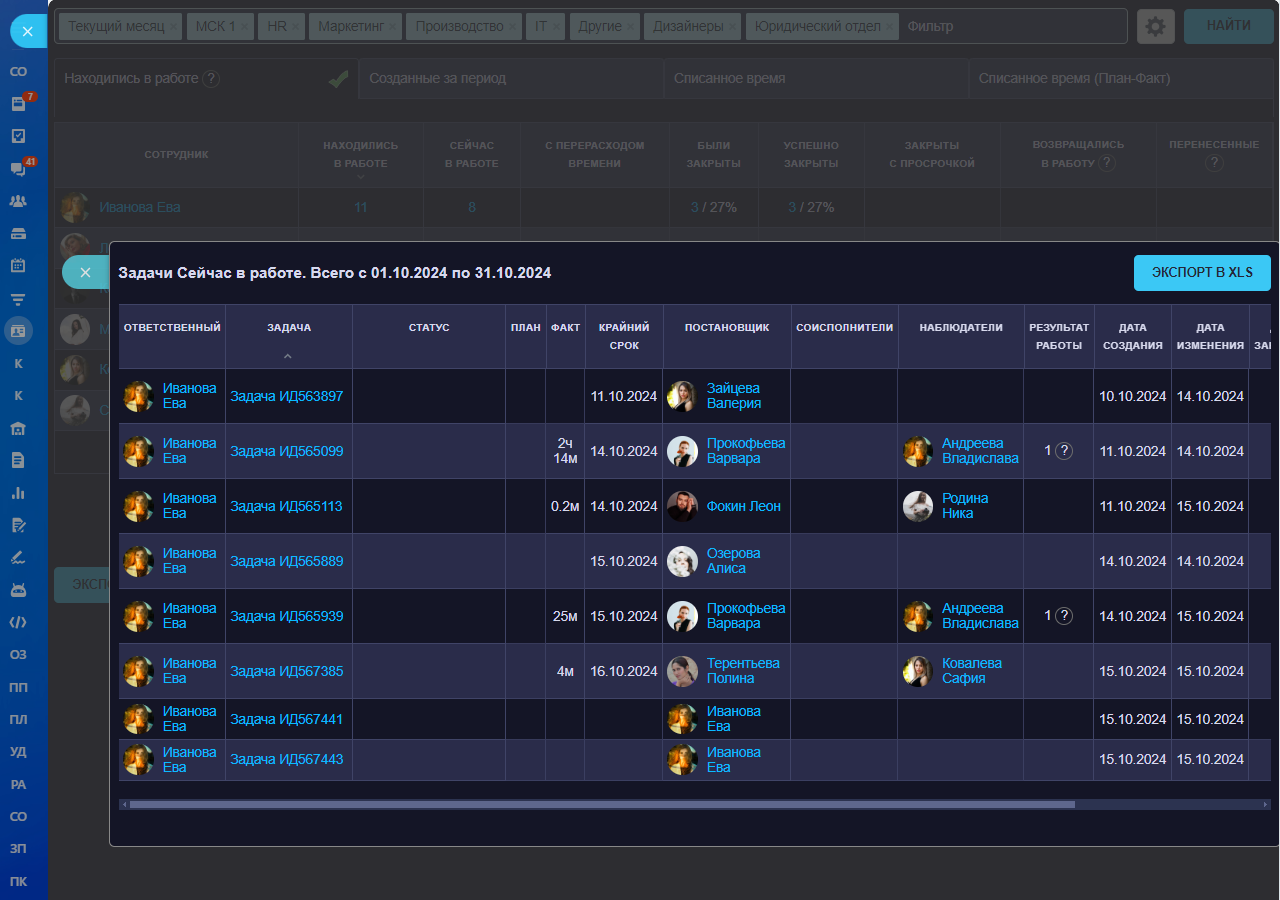1280x900 pixels.
Task: Click into the Фильтр input field
Action: tap(1010, 26)
